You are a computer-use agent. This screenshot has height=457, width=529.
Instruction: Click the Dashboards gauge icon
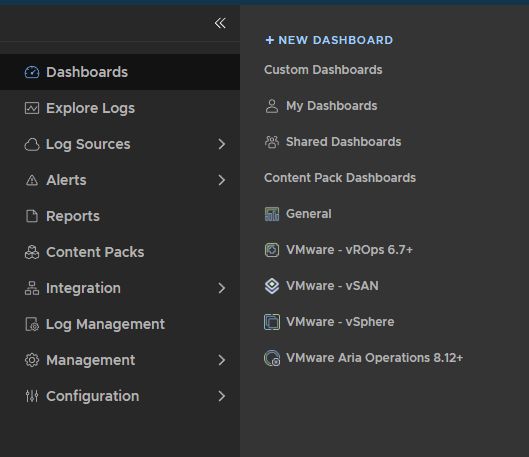point(32,72)
